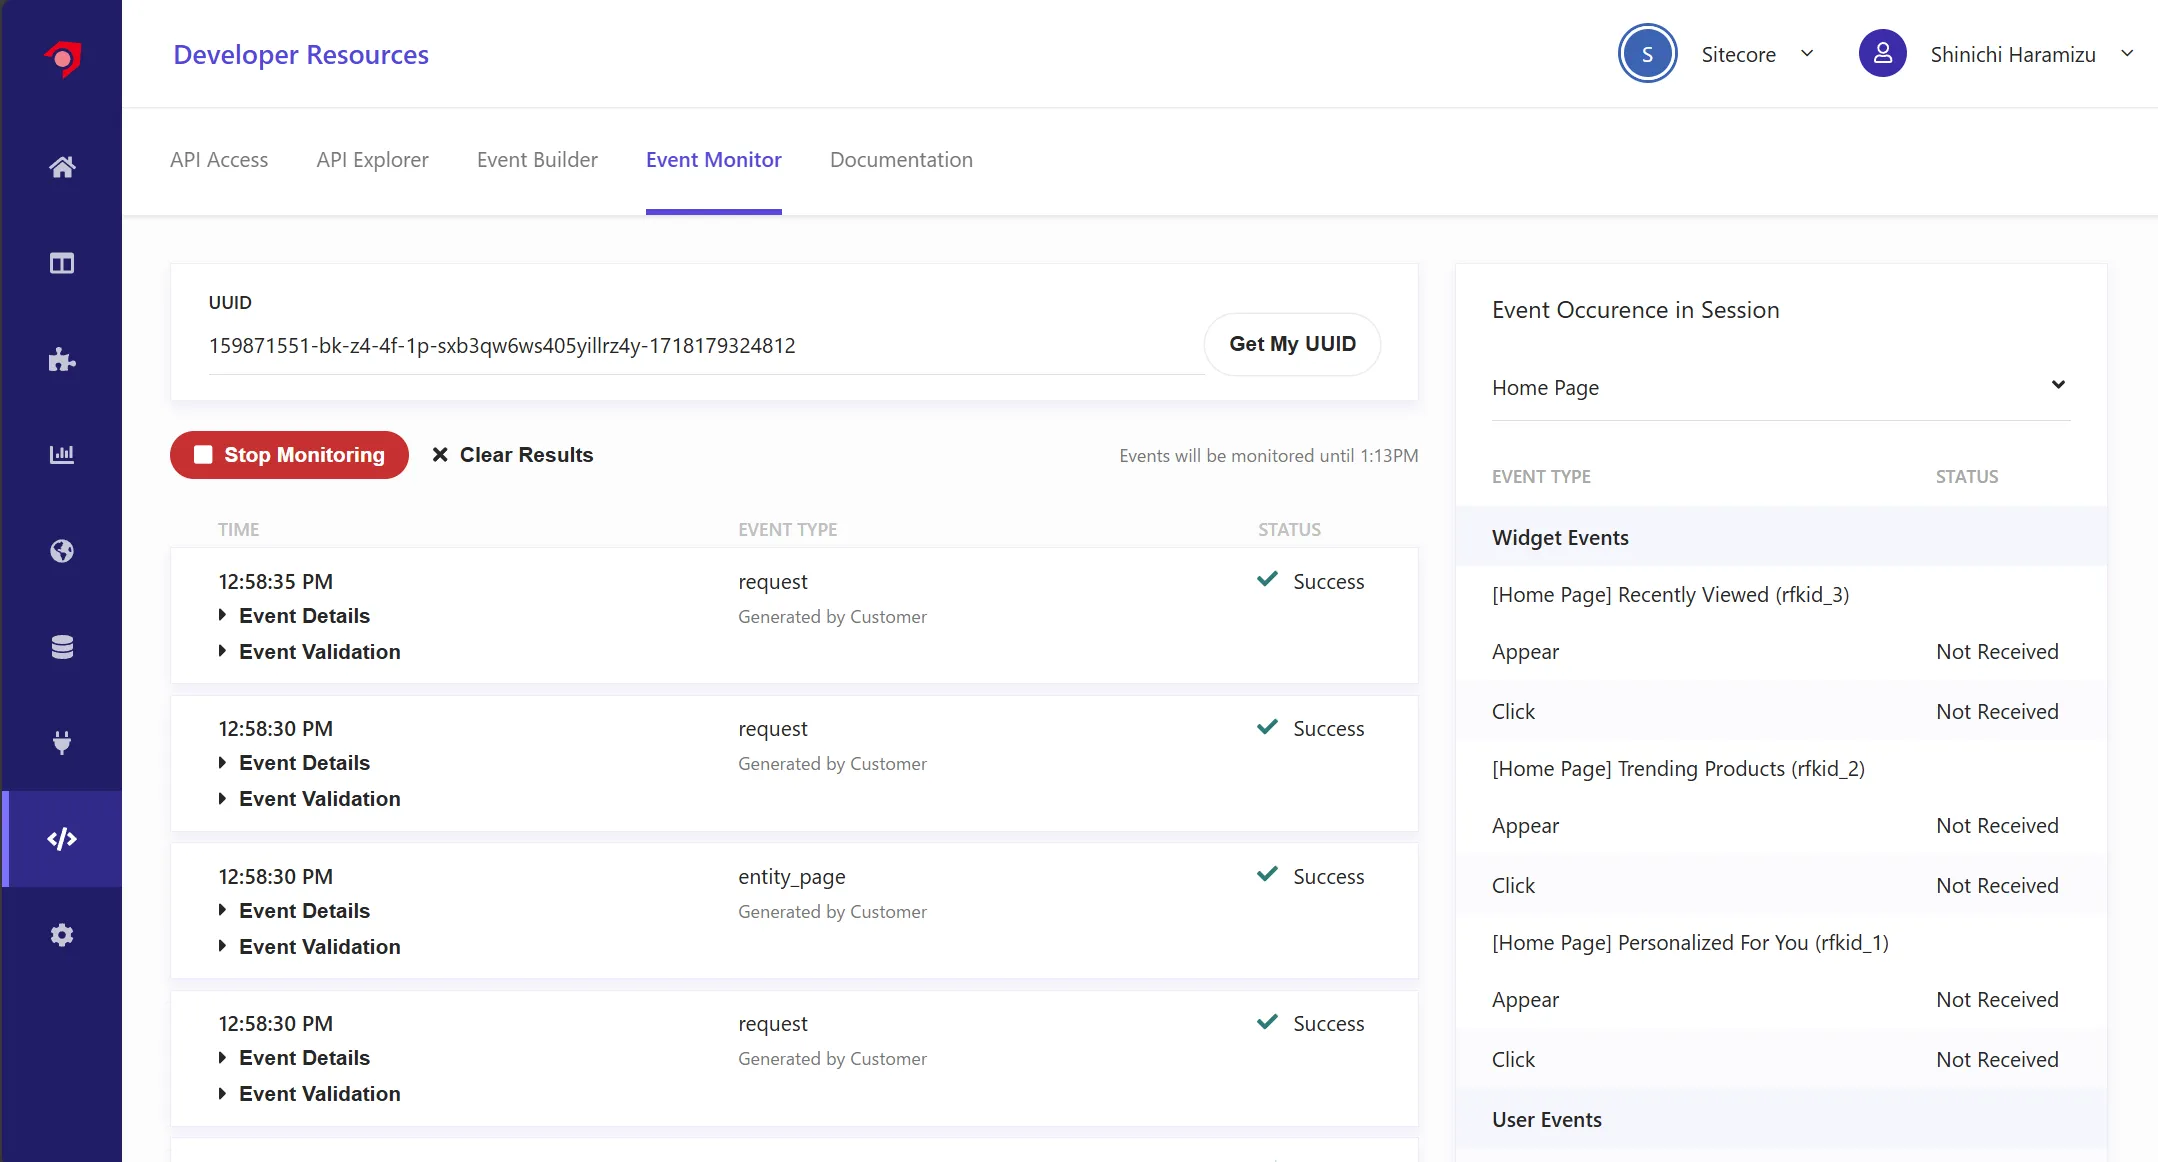Viewport: 2158px width, 1162px height.
Task: Click the Developer/Code icon in sidebar
Action: pos(62,837)
